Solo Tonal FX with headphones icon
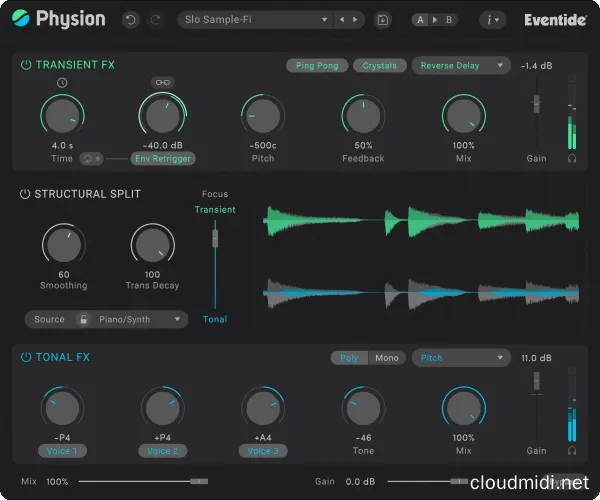This screenshot has height=500, width=600. coord(572,451)
